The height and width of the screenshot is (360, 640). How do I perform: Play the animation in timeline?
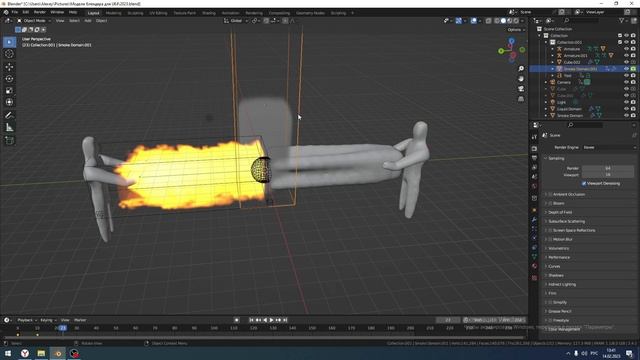(x=271, y=320)
